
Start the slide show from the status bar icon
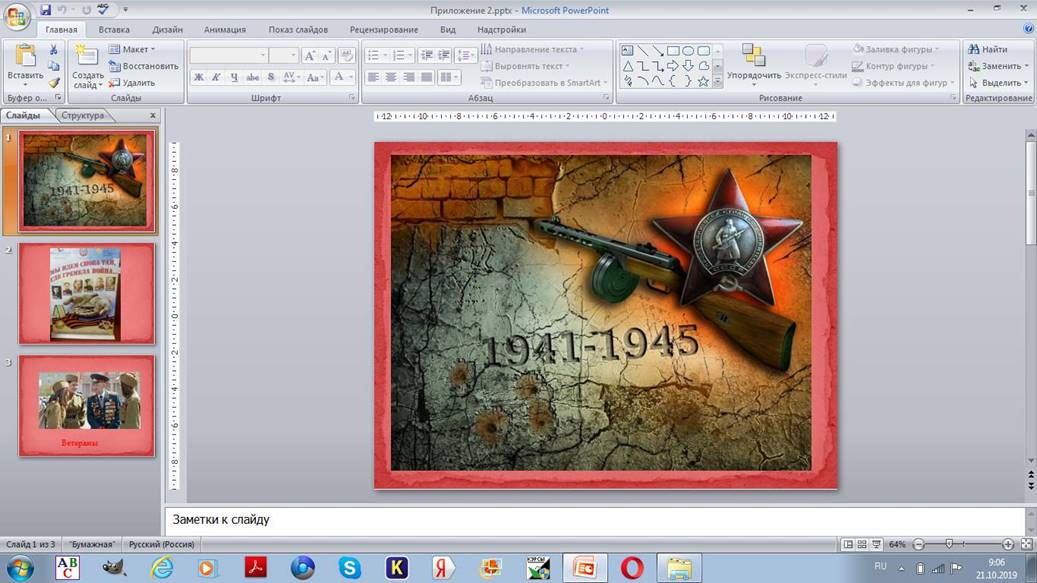tap(876, 545)
